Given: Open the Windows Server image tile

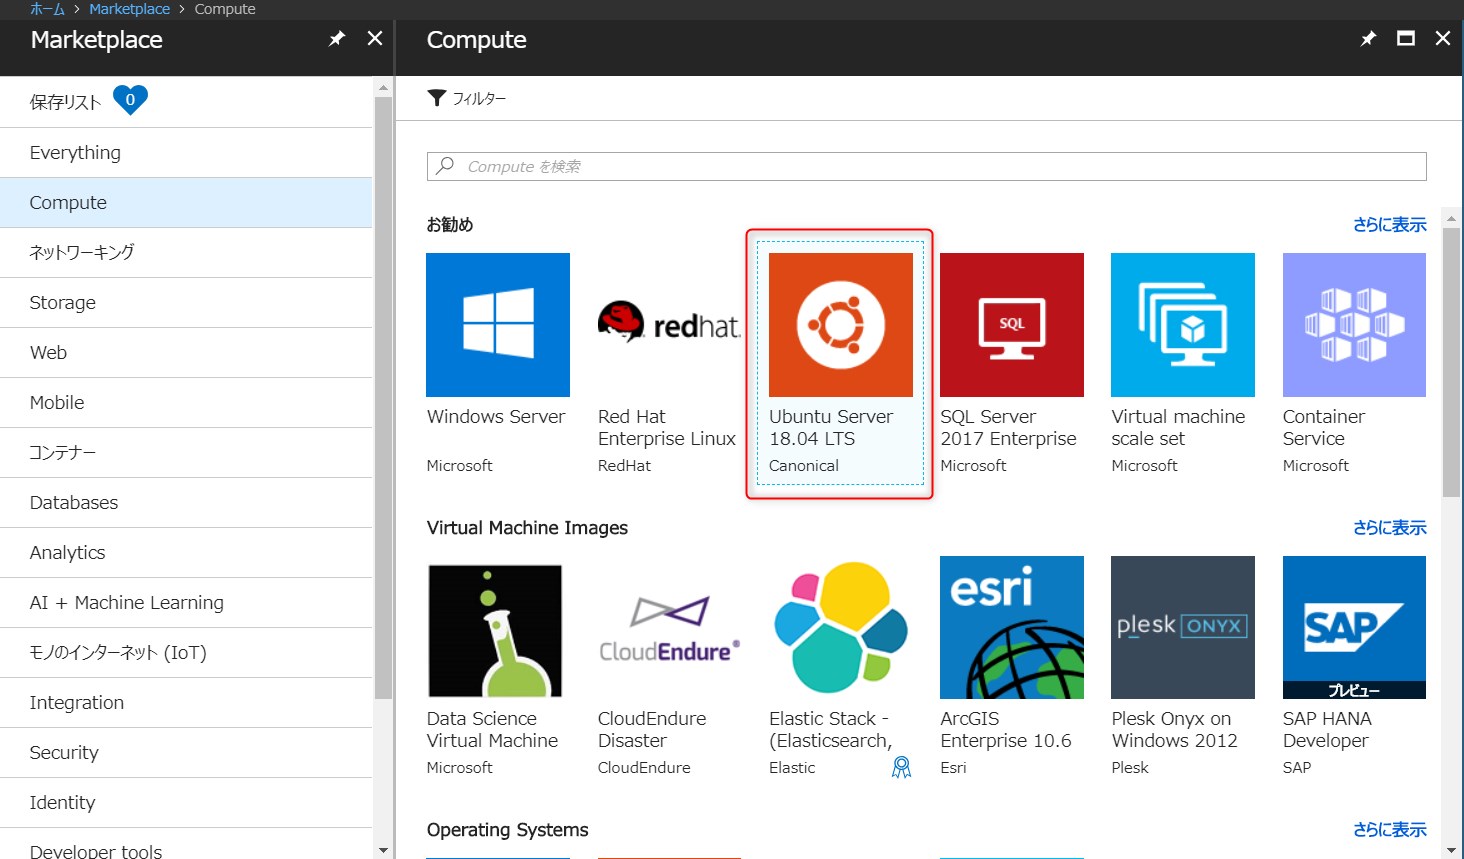Looking at the screenshot, I should tap(497, 325).
